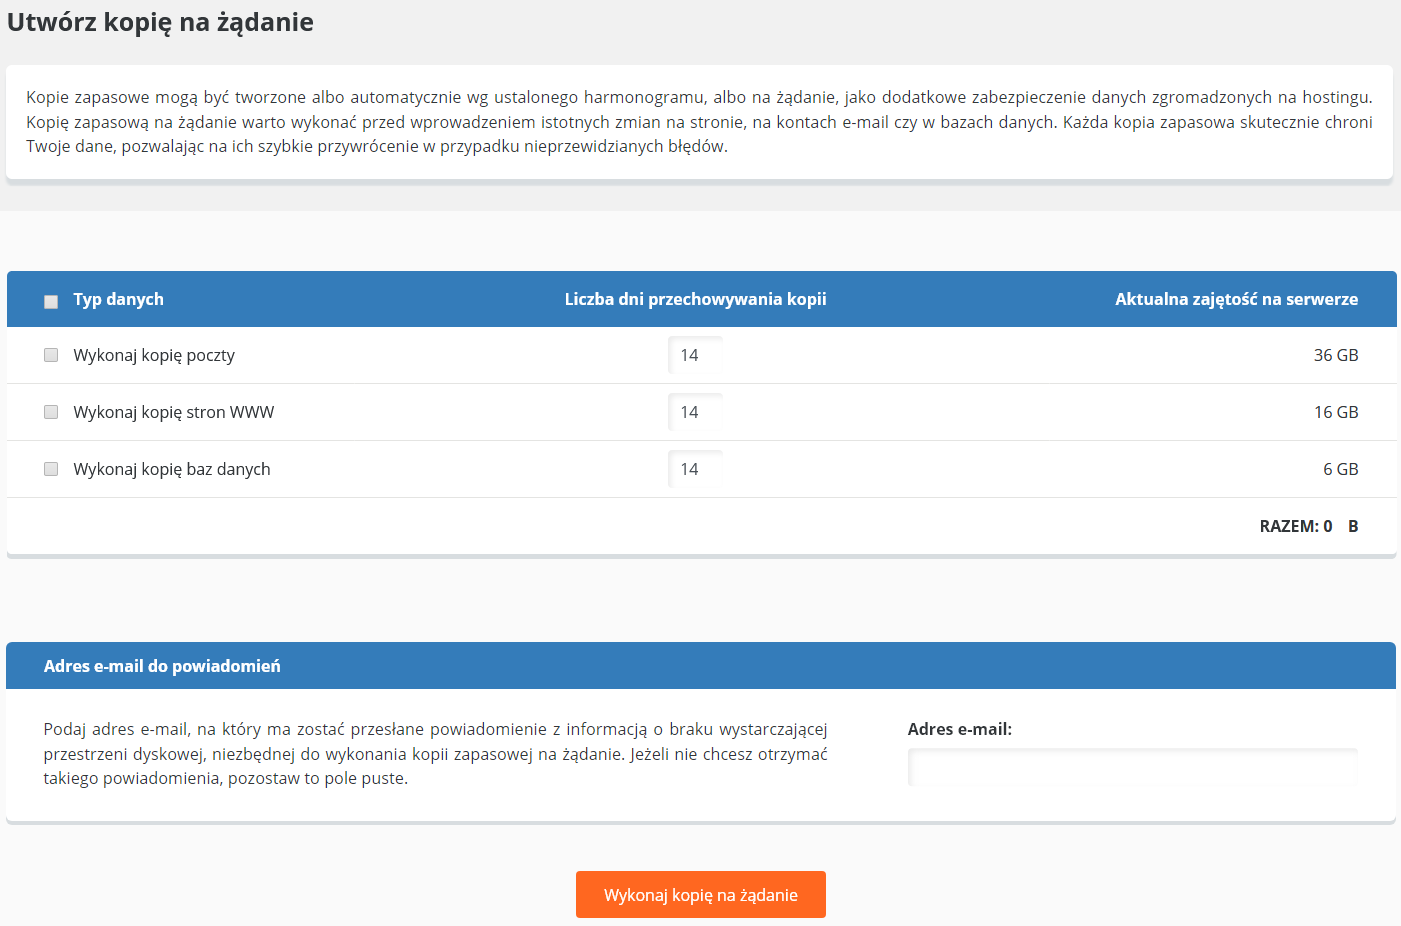This screenshot has height=926, width=1401.
Task: Click the Adres e-mail input field
Action: tap(1133, 767)
